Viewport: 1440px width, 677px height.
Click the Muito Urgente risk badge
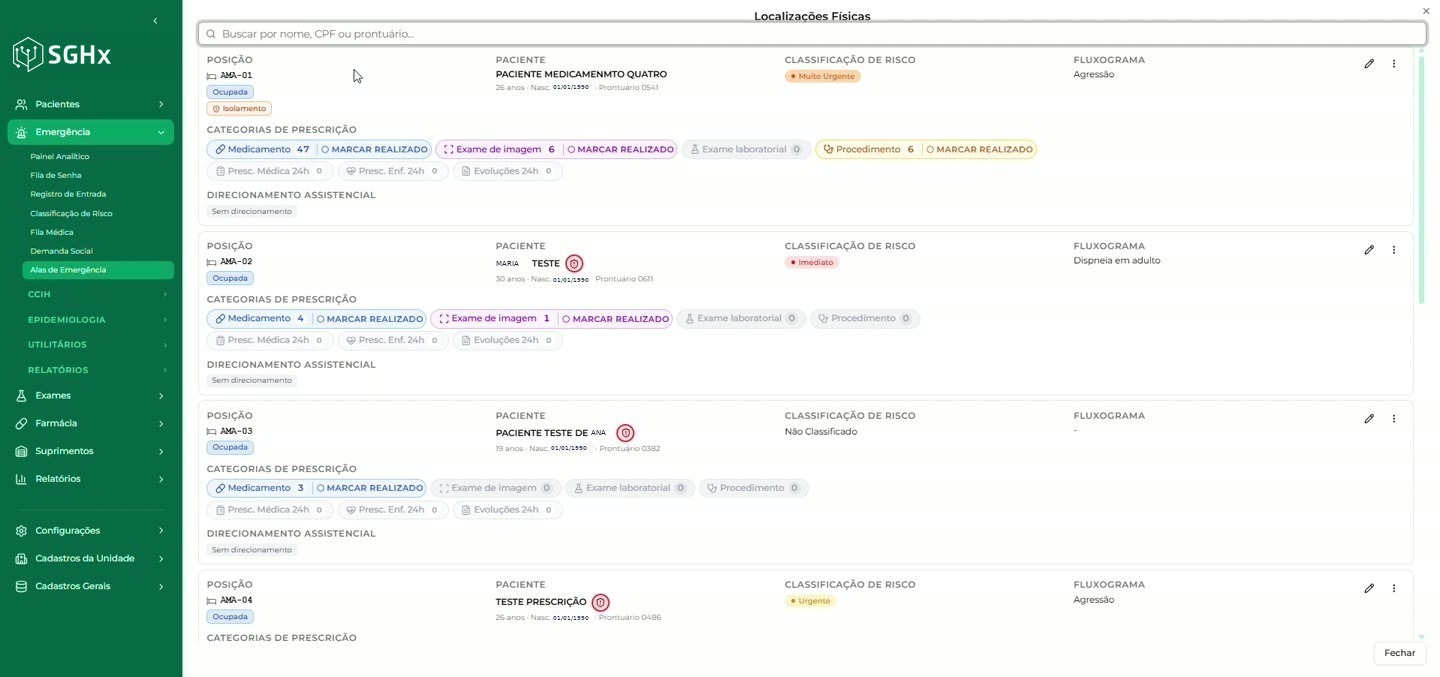(x=823, y=77)
